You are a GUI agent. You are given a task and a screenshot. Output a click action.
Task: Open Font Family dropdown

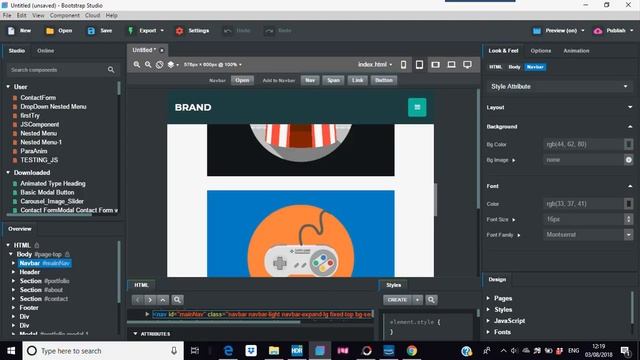[x=629, y=235]
